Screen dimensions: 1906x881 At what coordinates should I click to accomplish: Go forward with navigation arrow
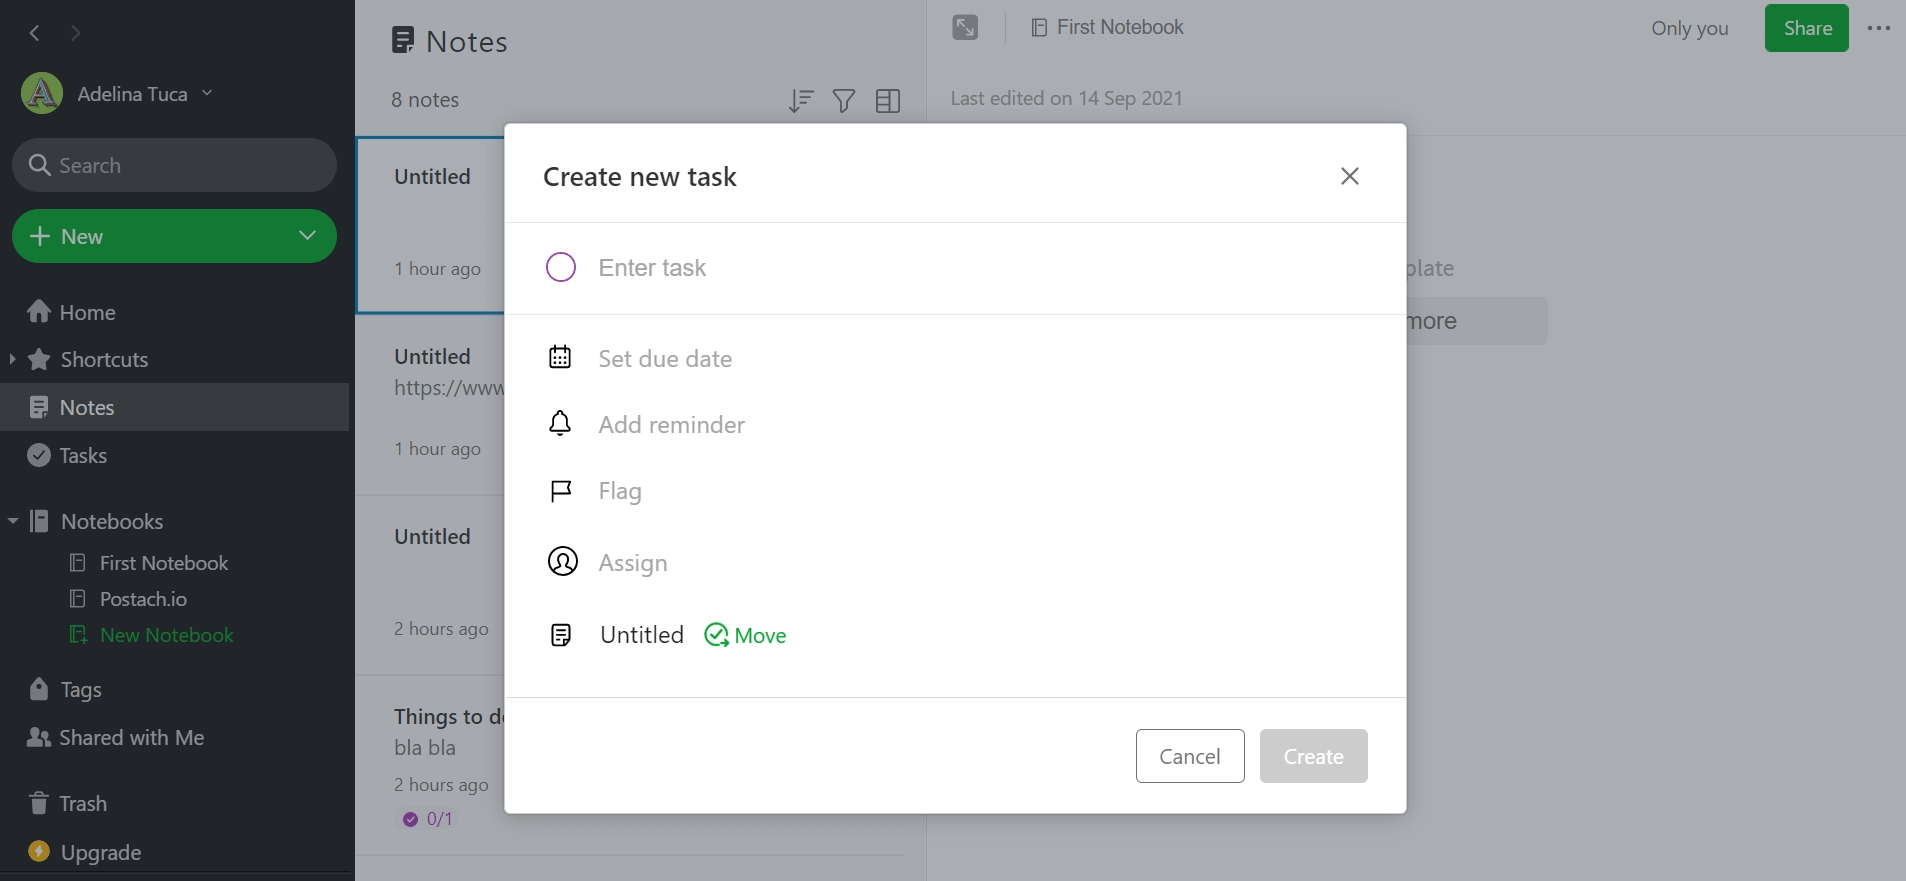coord(76,33)
